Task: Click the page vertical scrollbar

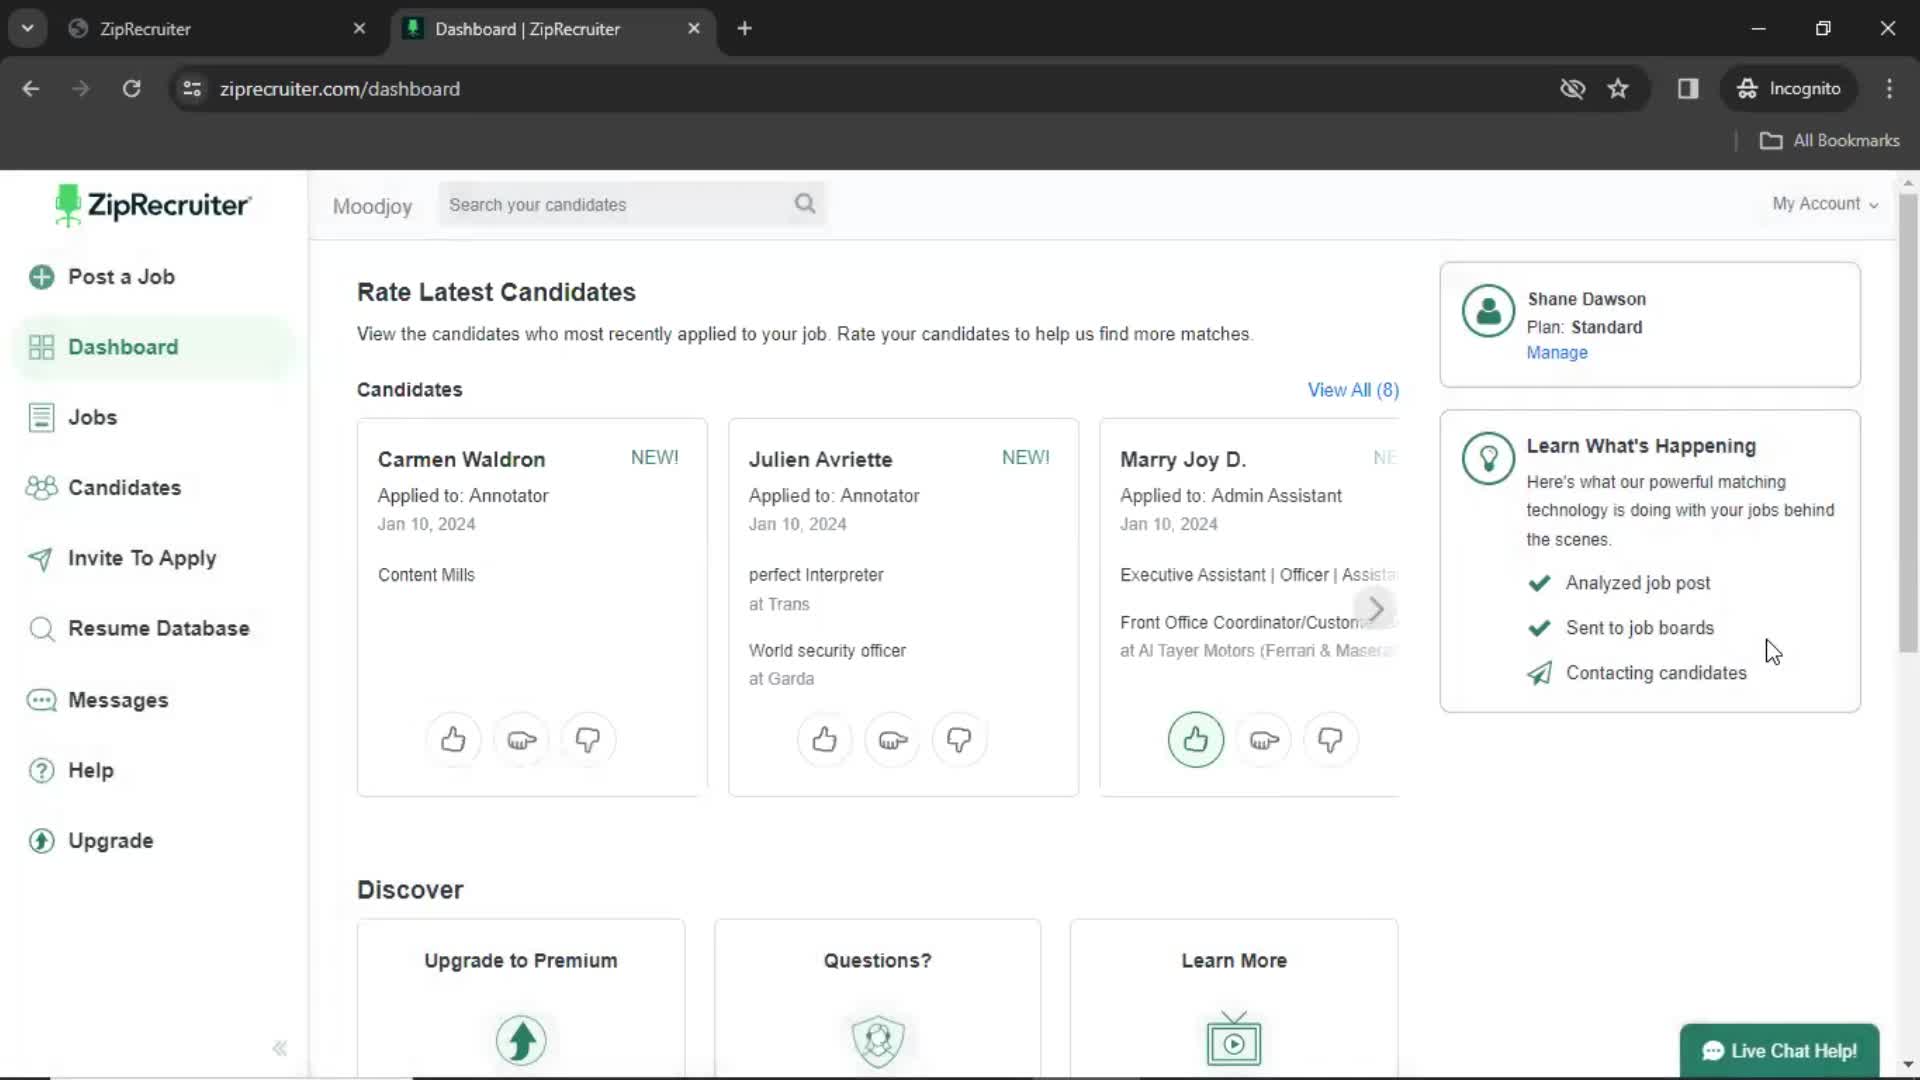Action: [x=1908, y=424]
